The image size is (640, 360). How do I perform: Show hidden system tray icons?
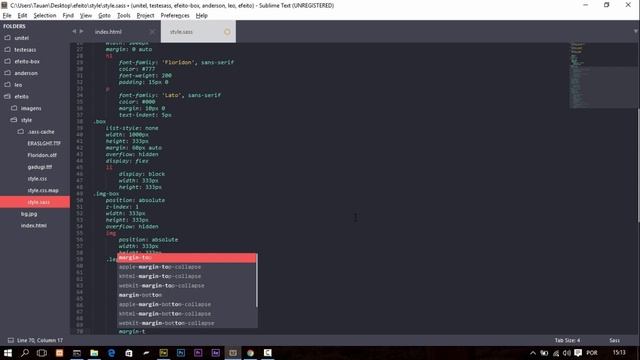point(533,353)
